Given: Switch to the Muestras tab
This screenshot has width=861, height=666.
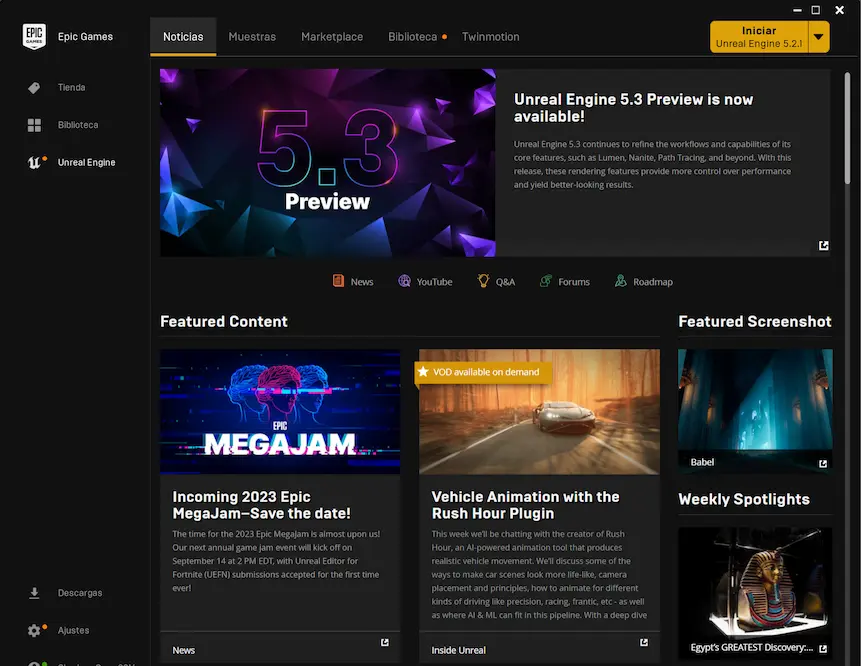Looking at the screenshot, I should click(252, 37).
